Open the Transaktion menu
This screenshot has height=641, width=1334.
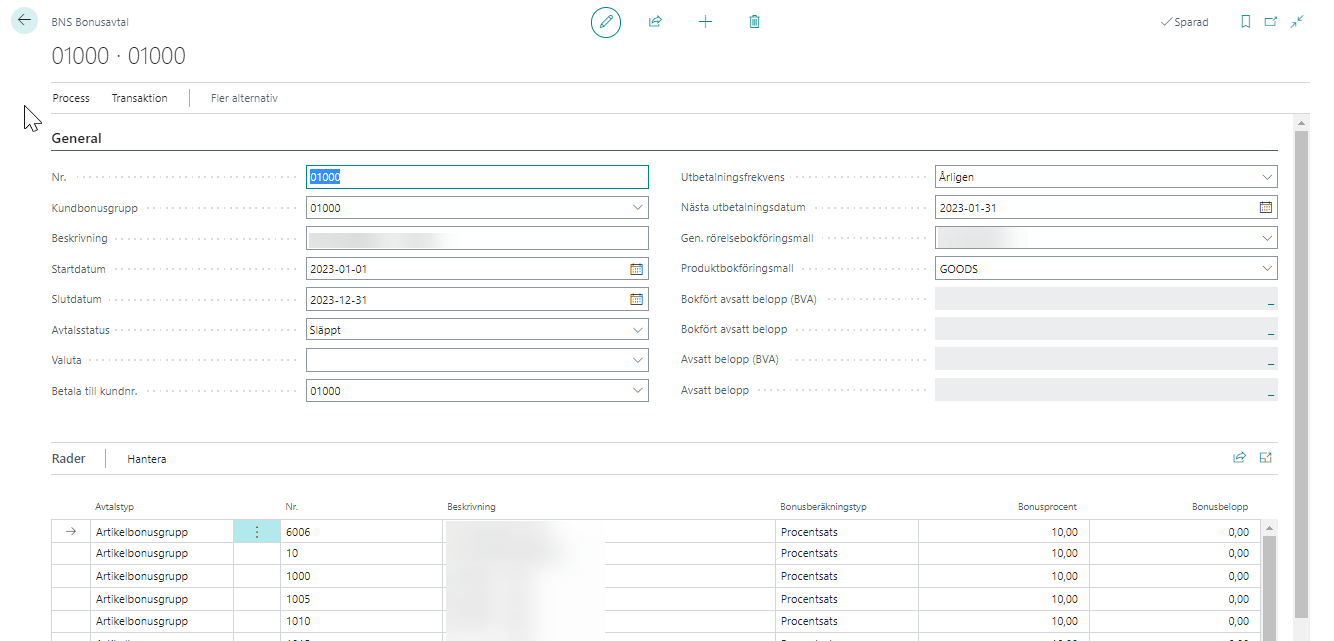pos(139,98)
